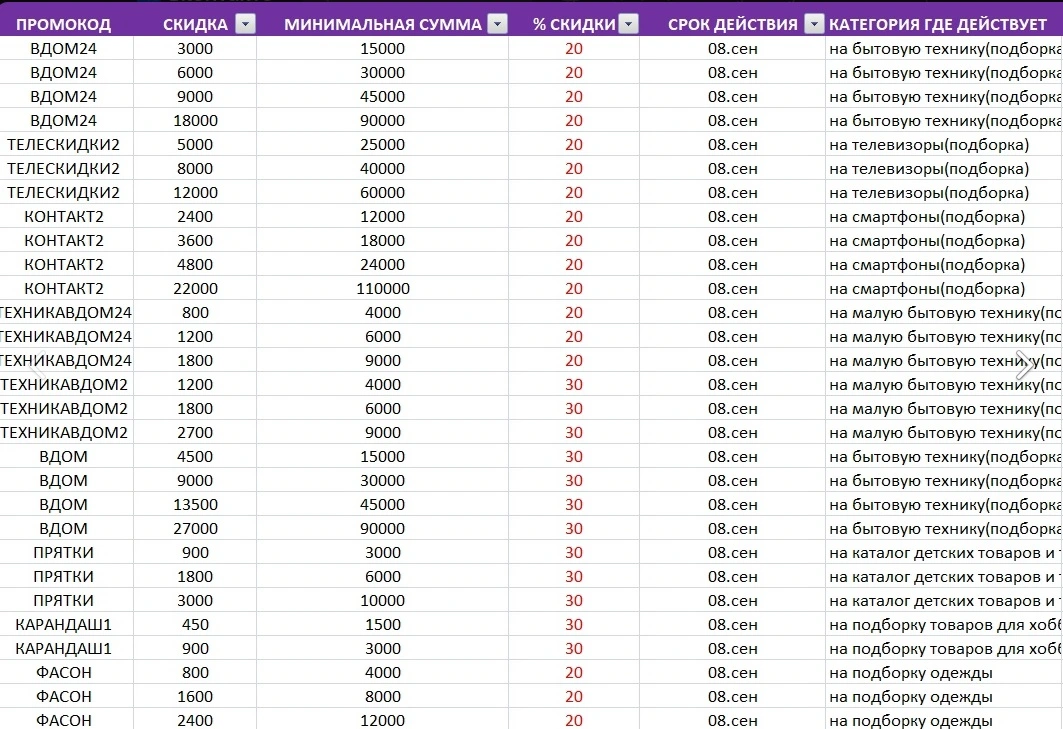Viewport: 1063px width, 729px height.
Task: Go to next image with right chevron
Action: point(1025,366)
